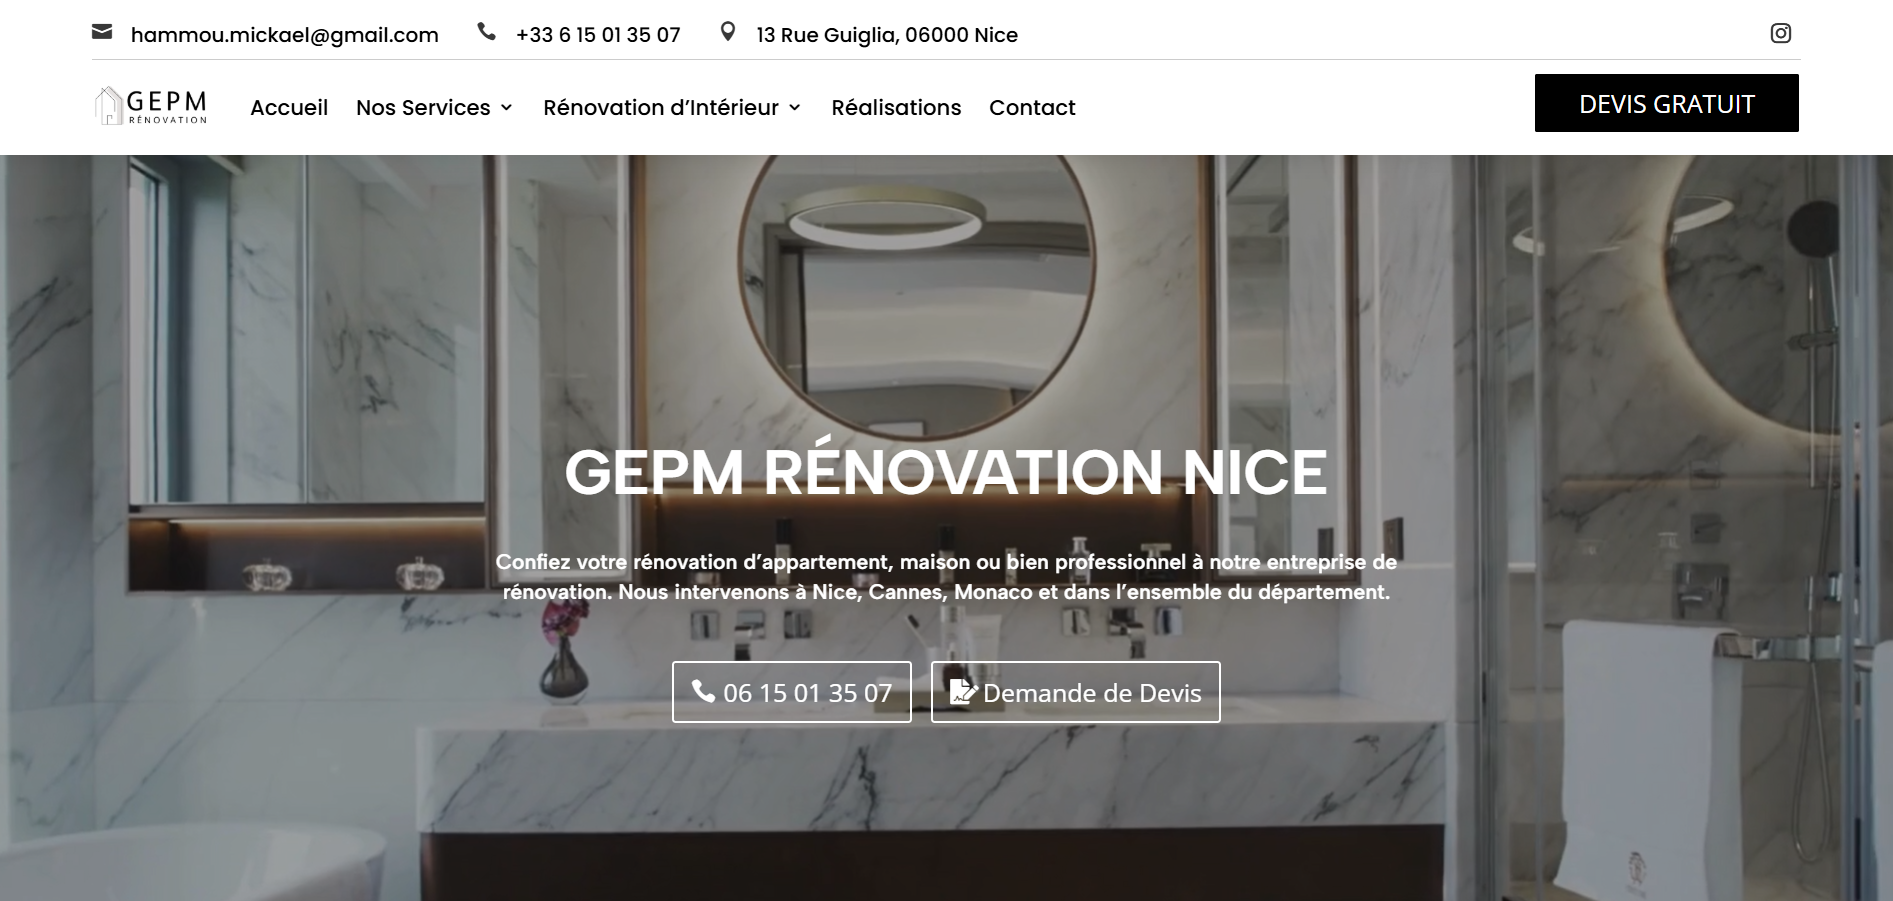Open the Réalisations menu item

tap(896, 107)
